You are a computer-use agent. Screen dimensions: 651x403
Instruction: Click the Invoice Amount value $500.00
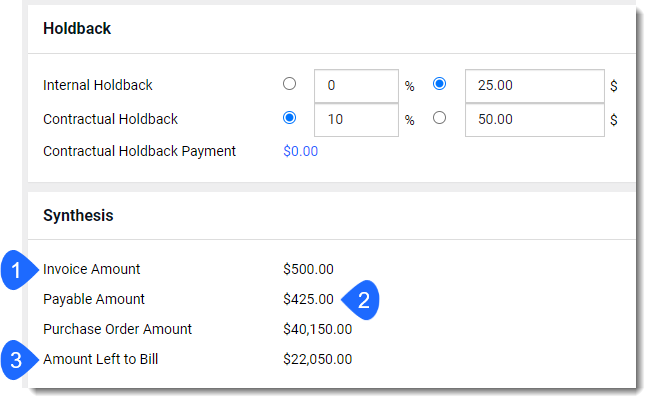(308, 269)
